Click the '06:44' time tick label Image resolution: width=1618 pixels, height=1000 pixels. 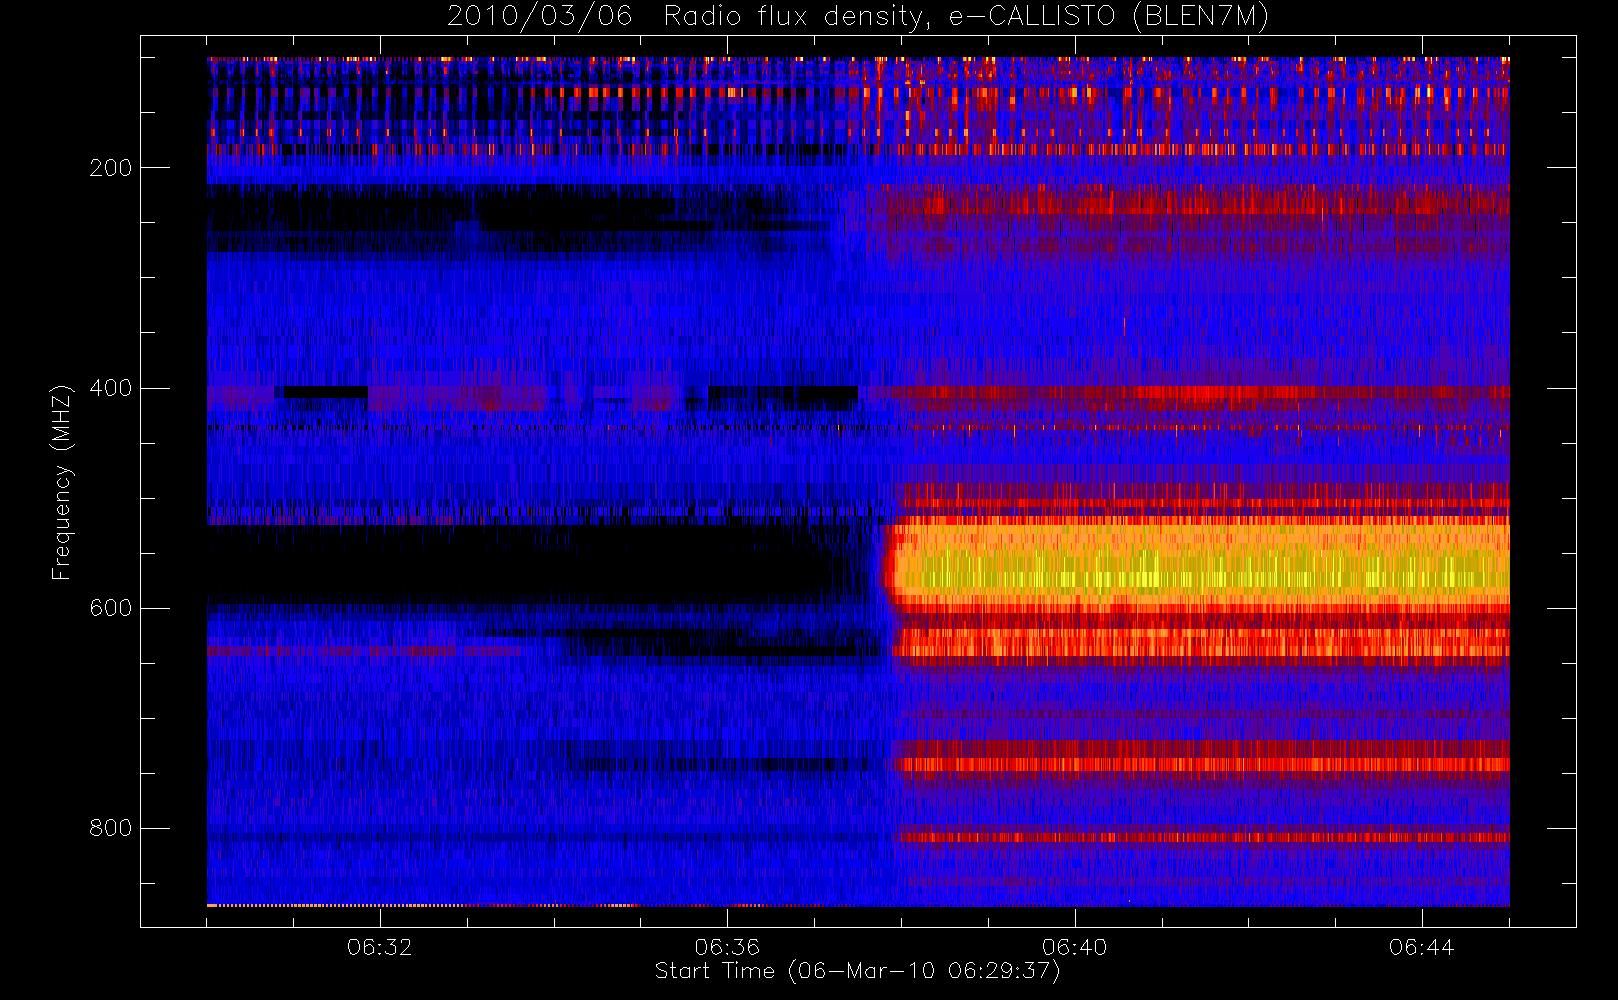(1421, 947)
